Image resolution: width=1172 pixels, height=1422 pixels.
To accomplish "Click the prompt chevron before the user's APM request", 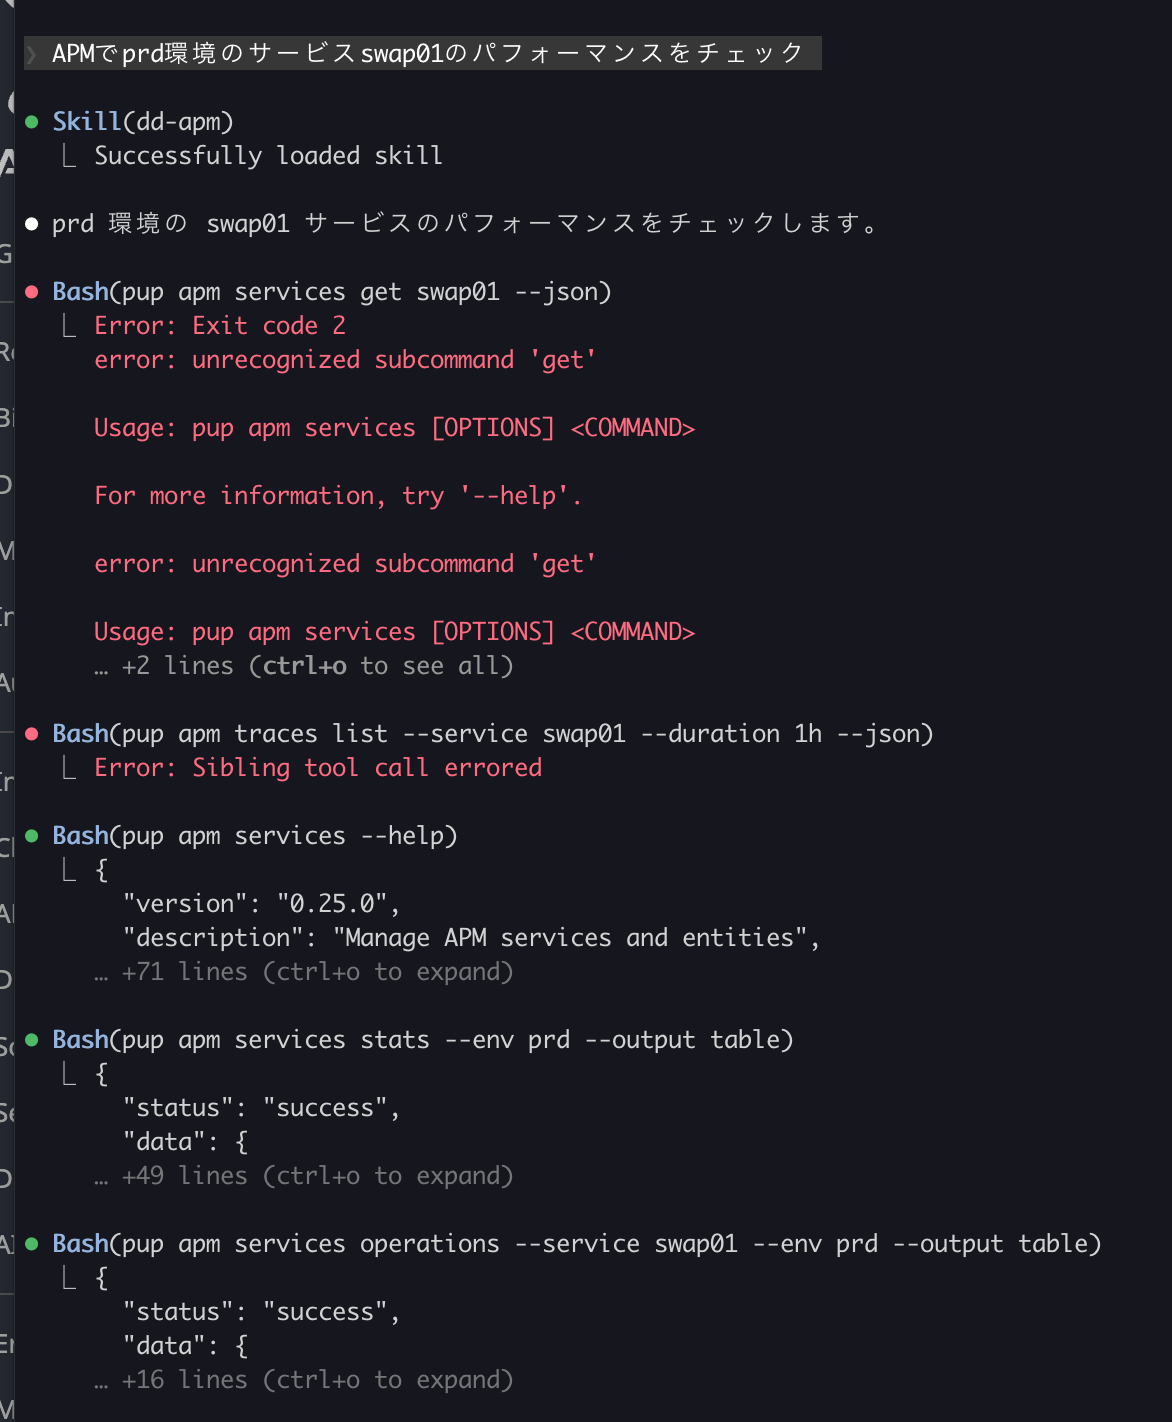I will (32, 54).
